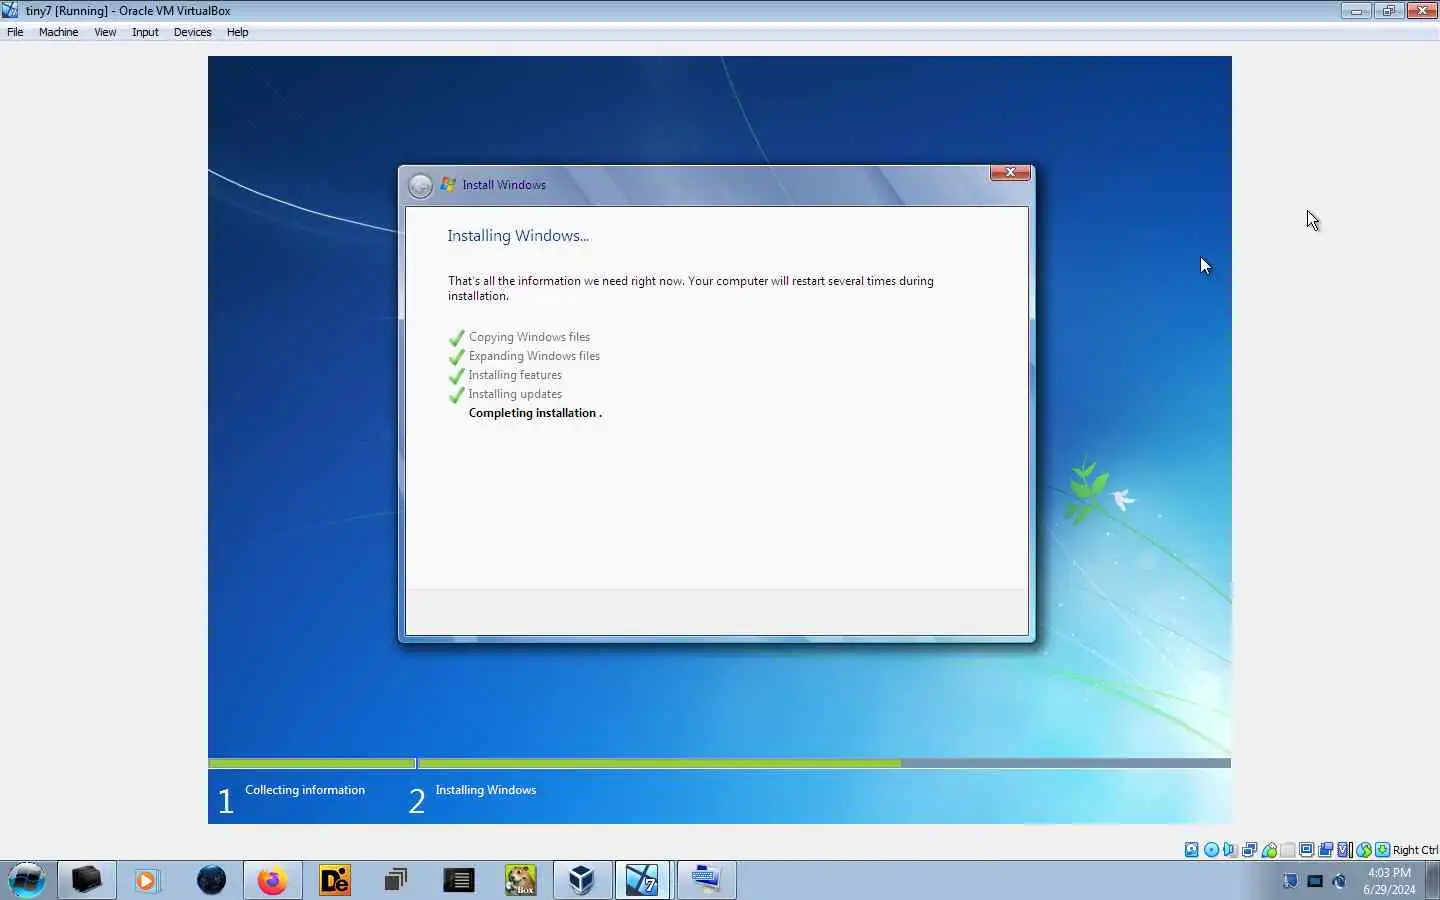Click 'Expanding Windows files' step

click(x=534, y=356)
